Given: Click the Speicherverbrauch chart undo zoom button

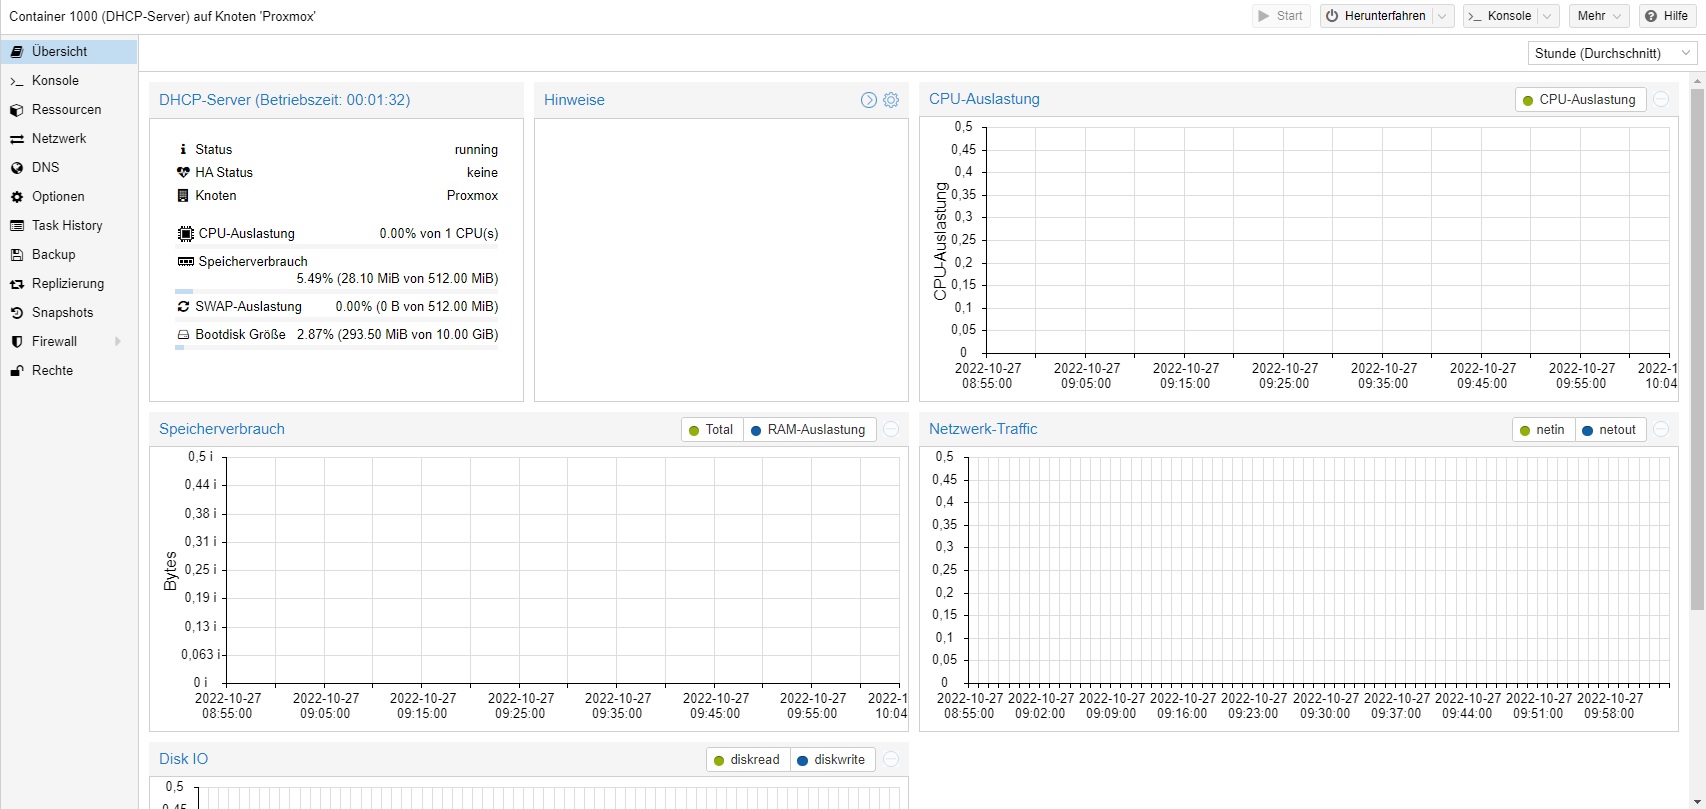Looking at the screenshot, I should [x=891, y=430].
